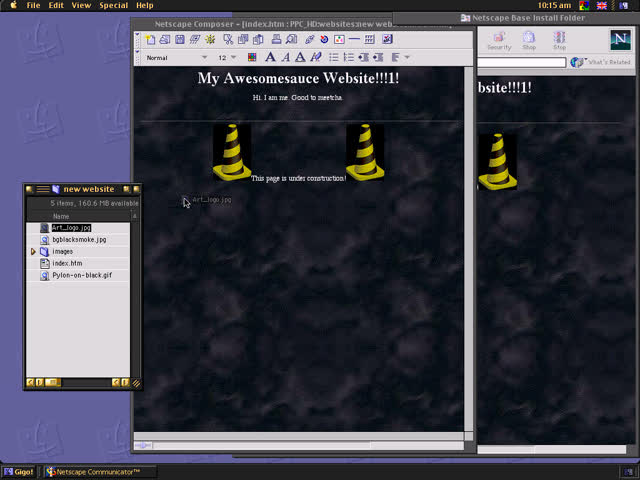Open the File menu
The width and height of the screenshot is (640, 480).
click(x=33, y=5)
